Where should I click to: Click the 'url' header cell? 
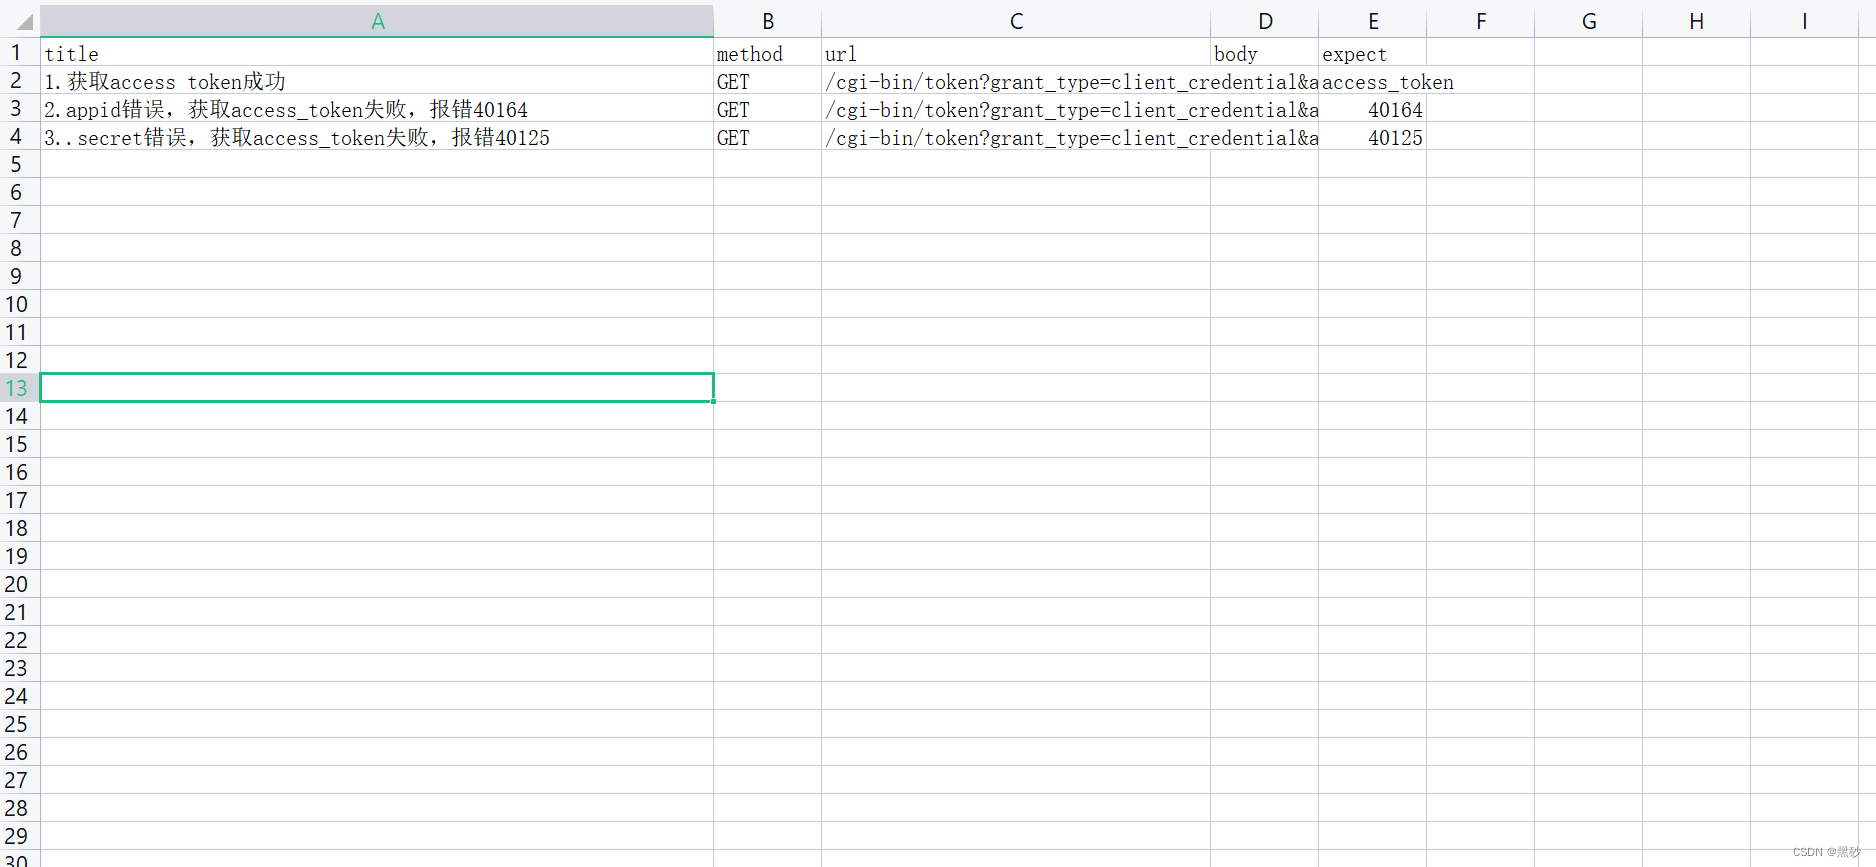(x=1016, y=53)
